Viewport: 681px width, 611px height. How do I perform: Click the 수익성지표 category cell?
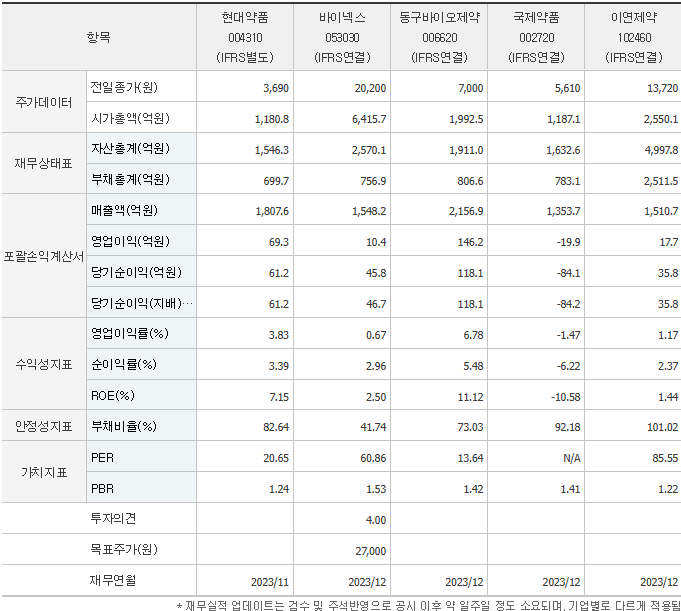pyautogui.click(x=43, y=364)
